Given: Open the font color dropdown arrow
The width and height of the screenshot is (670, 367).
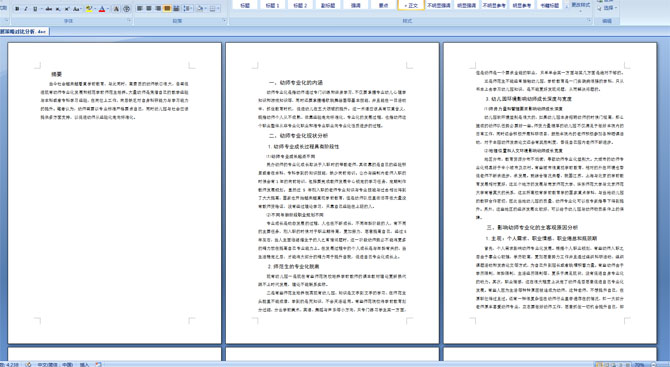Looking at the screenshot, I should click(x=108, y=9).
